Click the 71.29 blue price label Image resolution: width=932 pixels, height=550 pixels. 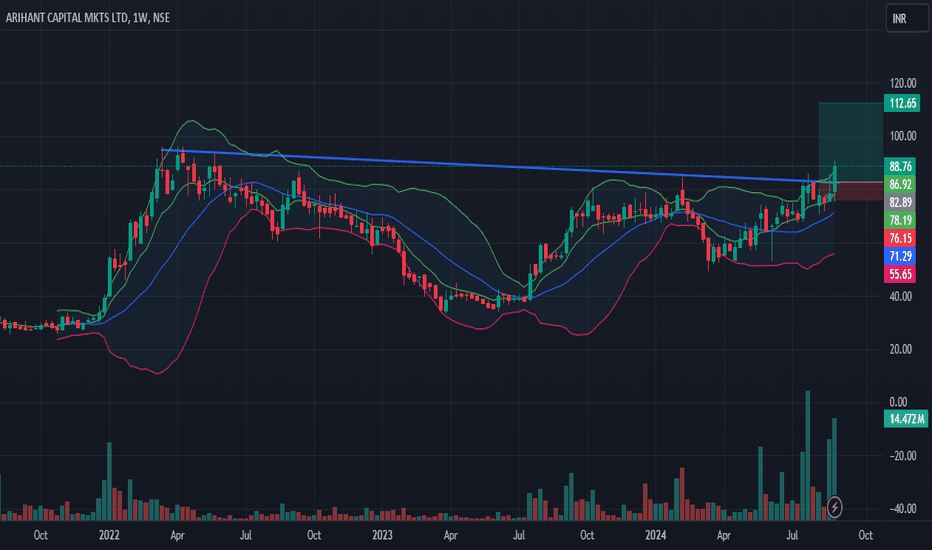click(900, 256)
